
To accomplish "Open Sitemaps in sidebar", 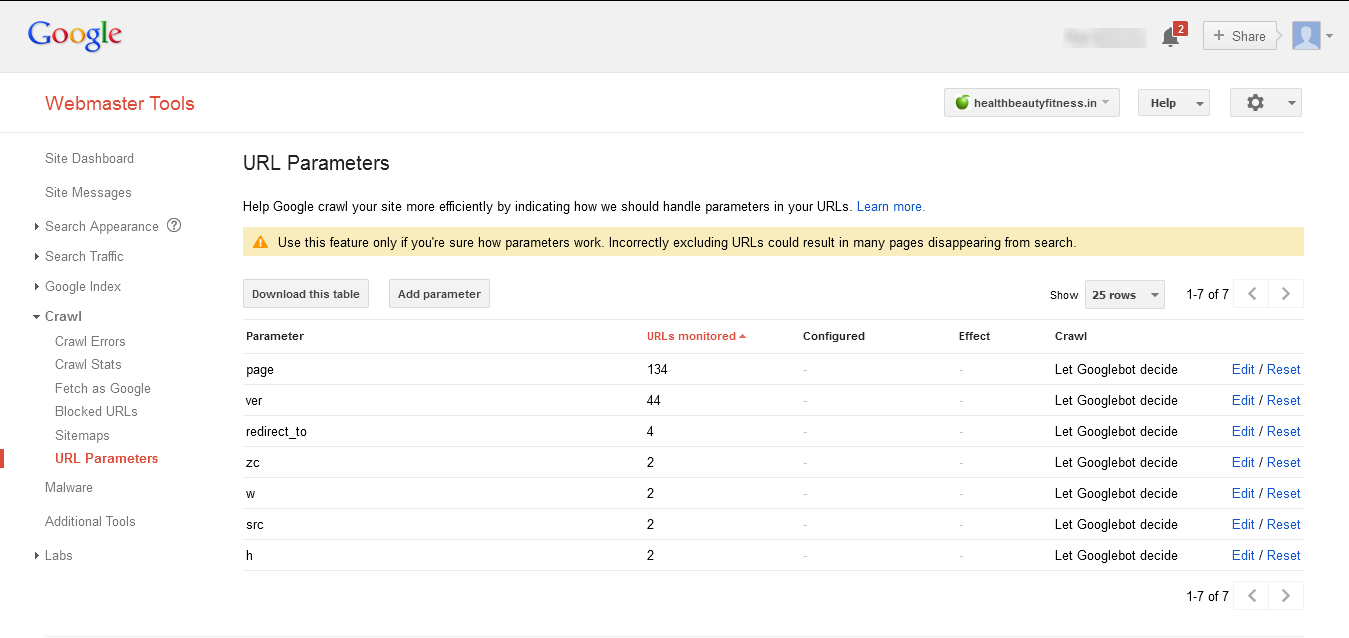I will pyautogui.click(x=82, y=435).
